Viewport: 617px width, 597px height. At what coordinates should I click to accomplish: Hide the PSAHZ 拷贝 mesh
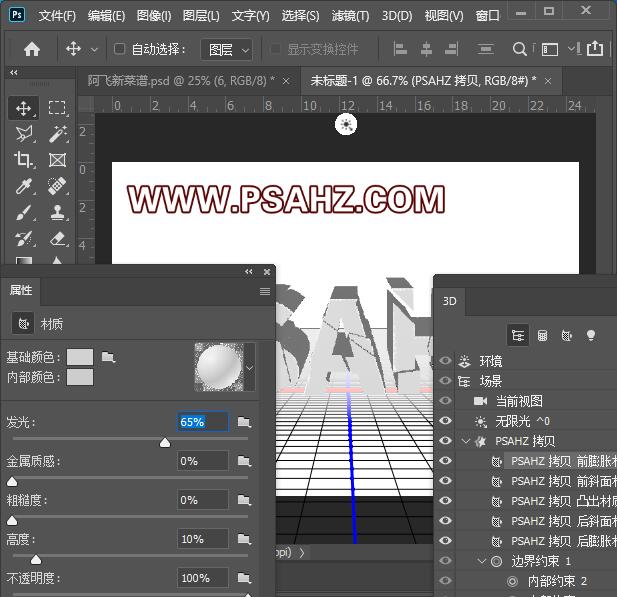click(445, 440)
